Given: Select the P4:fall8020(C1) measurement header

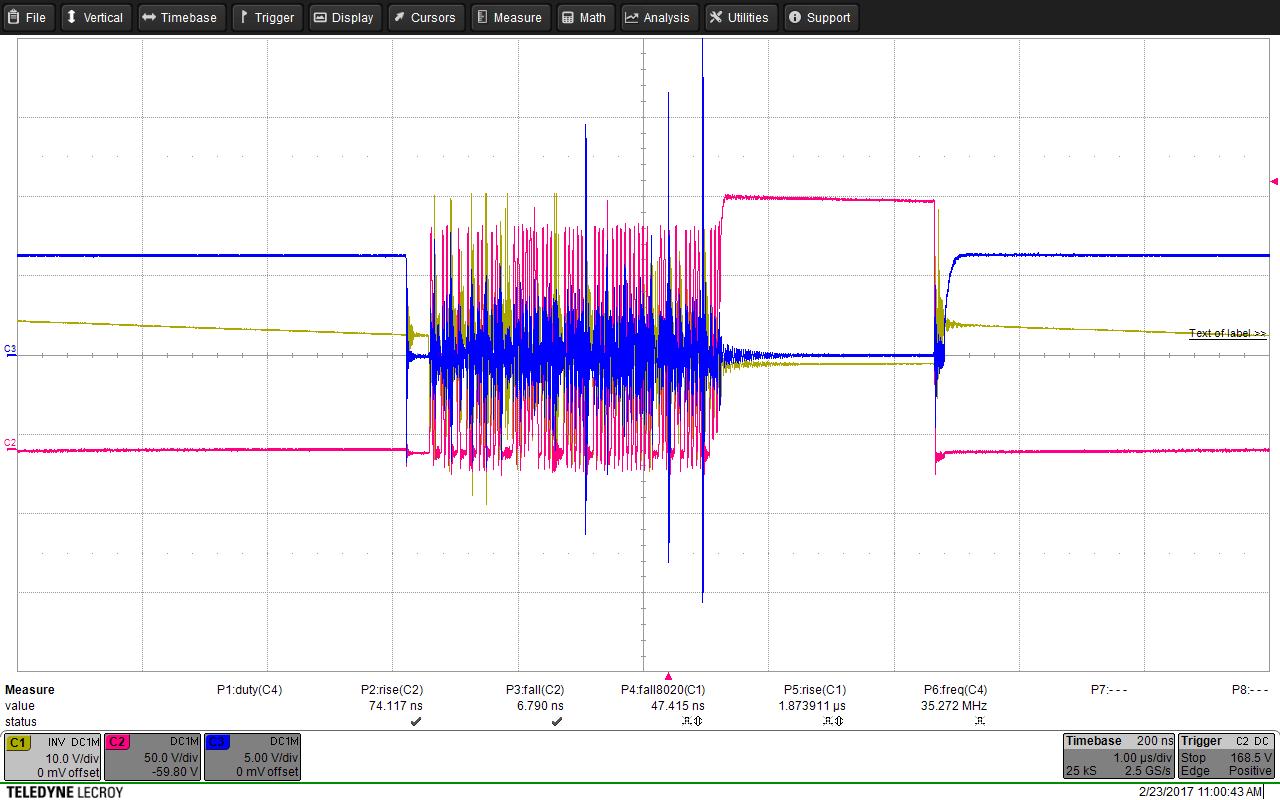Looking at the screenshot, I should [x=663, y=690].
